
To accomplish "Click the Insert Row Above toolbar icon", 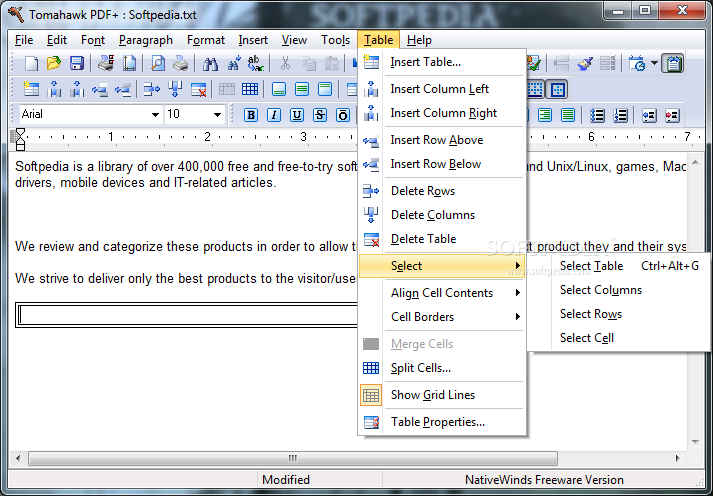I will (100, 89).
